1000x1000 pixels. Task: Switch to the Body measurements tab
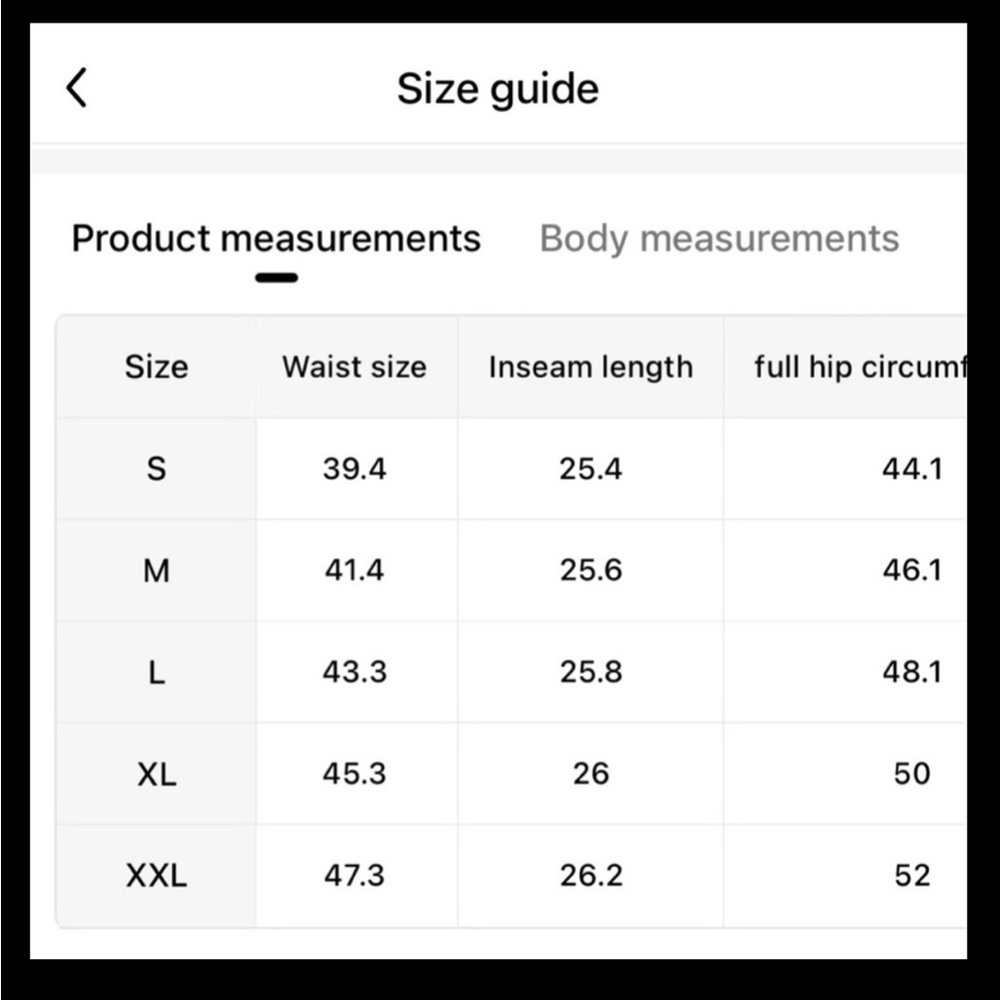[x=719, y=239]
